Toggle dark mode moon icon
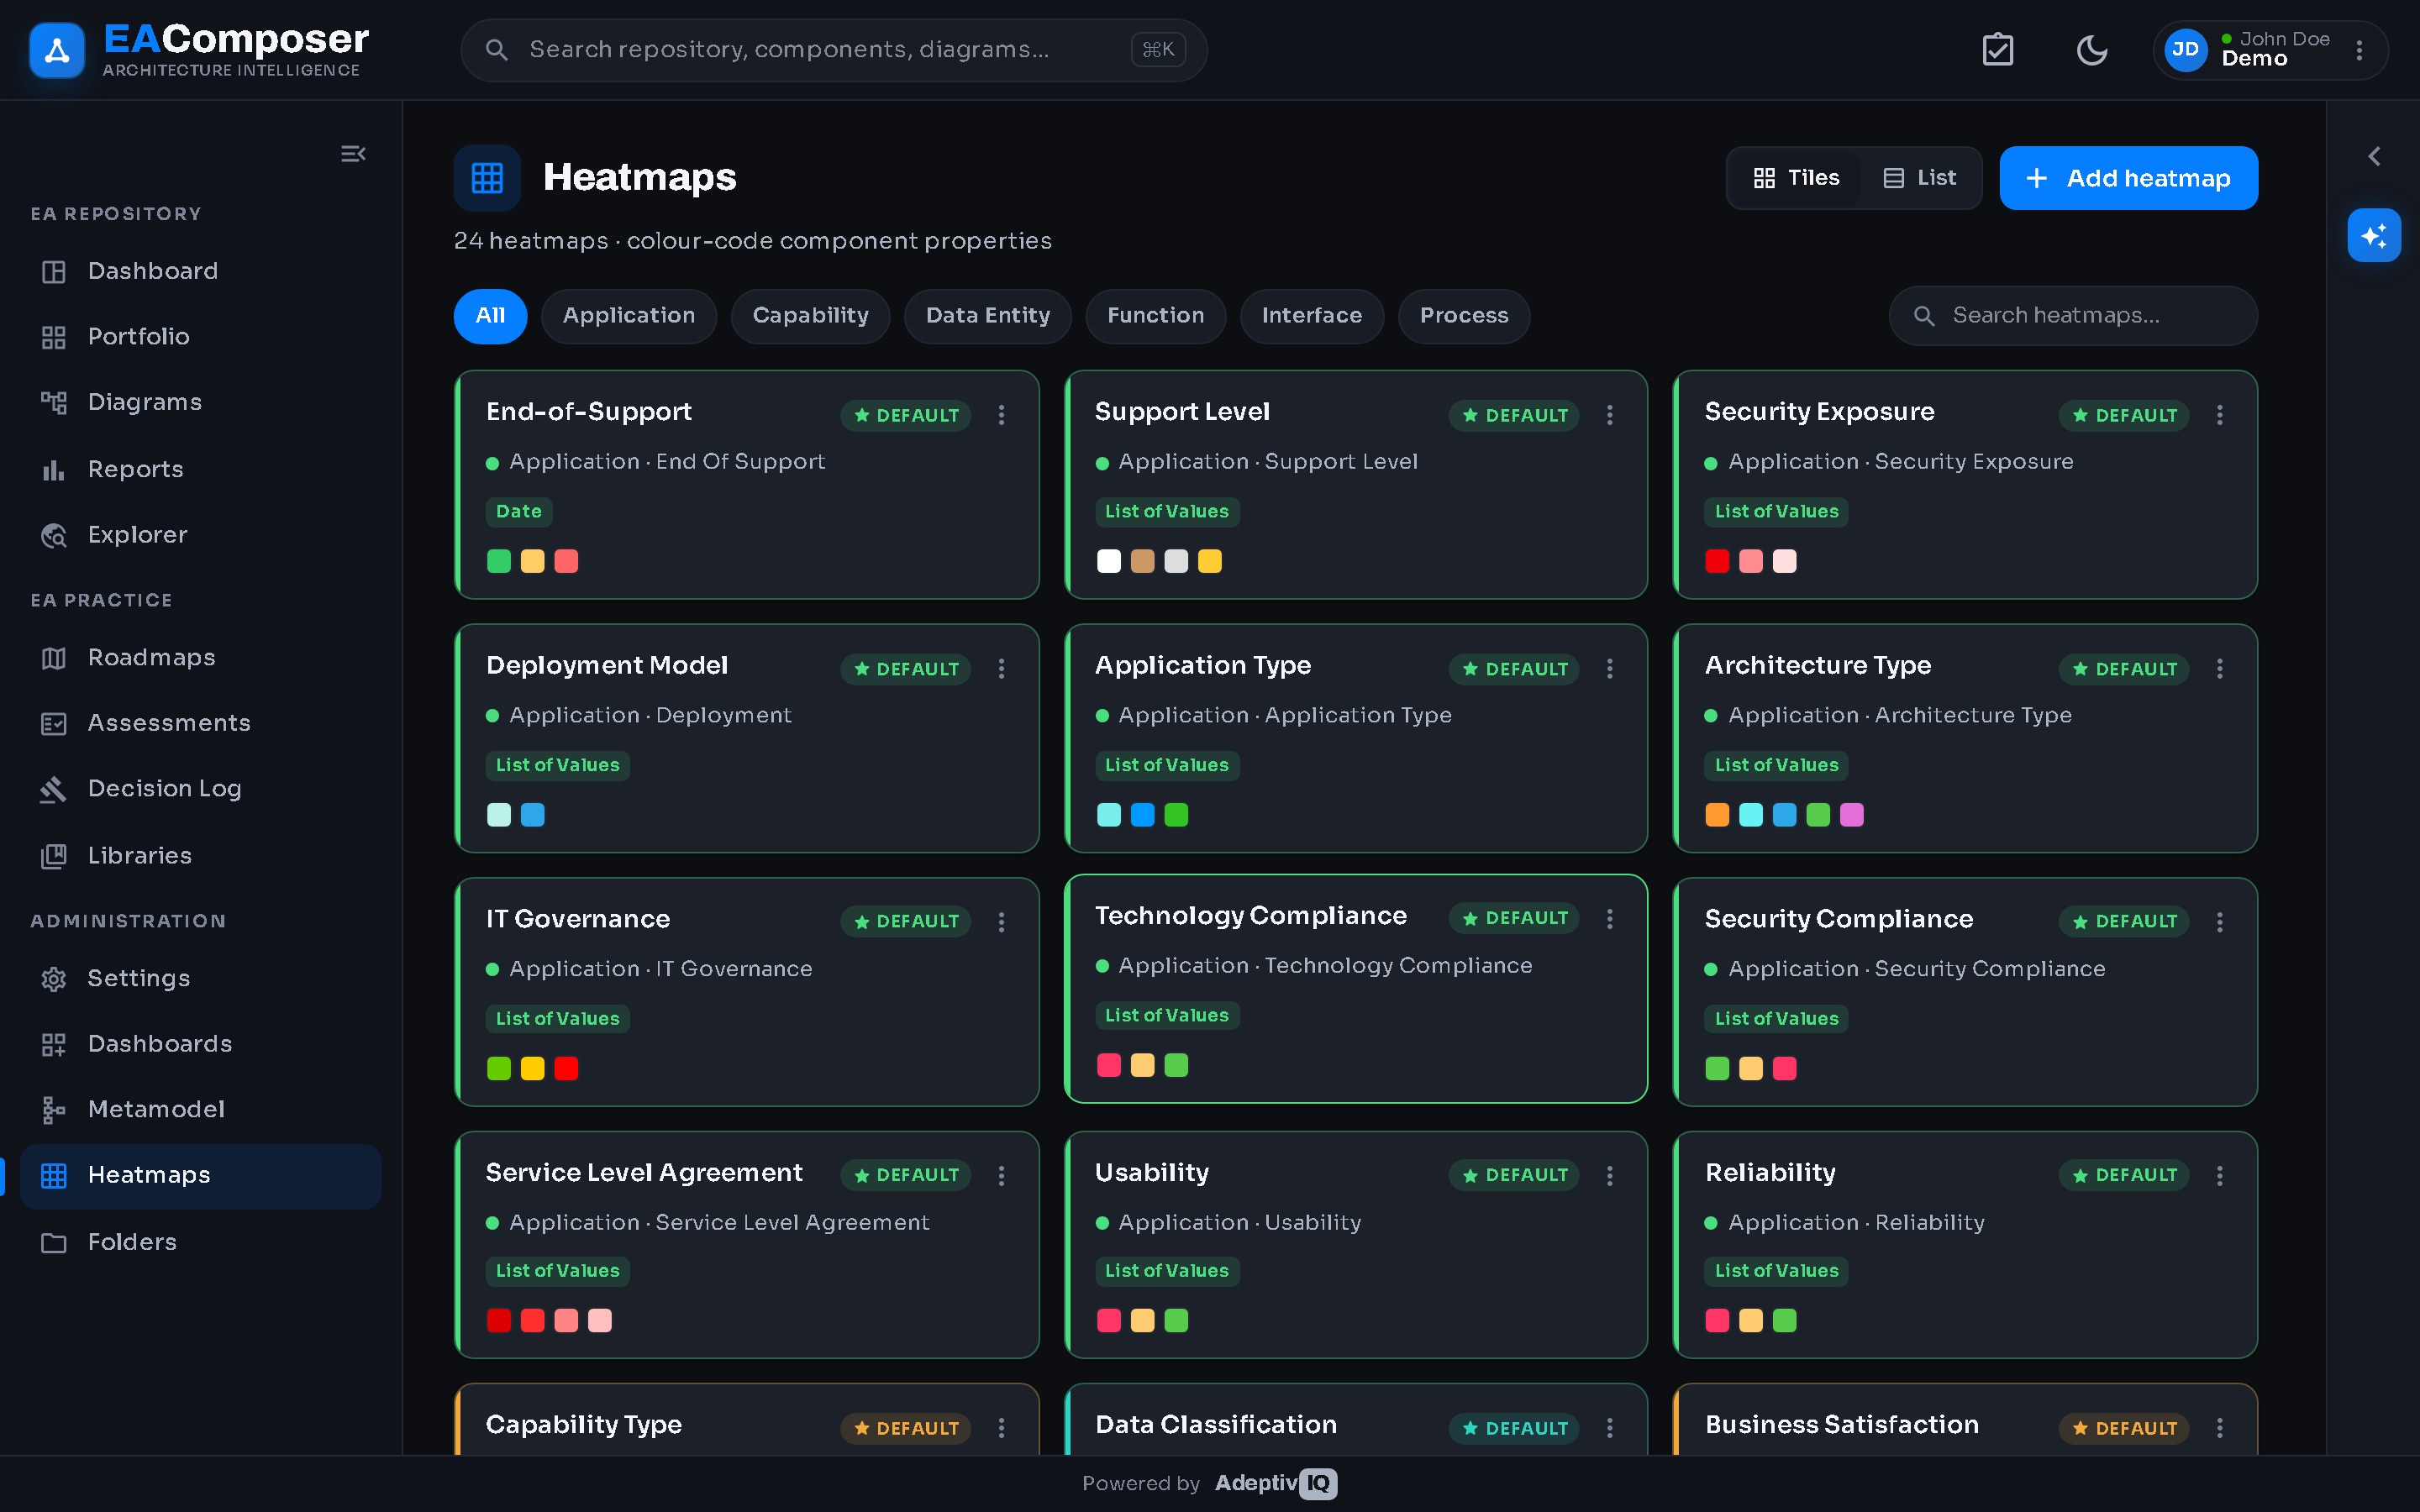Viewport: 2420px width, 1512px height. point(2091,49)
